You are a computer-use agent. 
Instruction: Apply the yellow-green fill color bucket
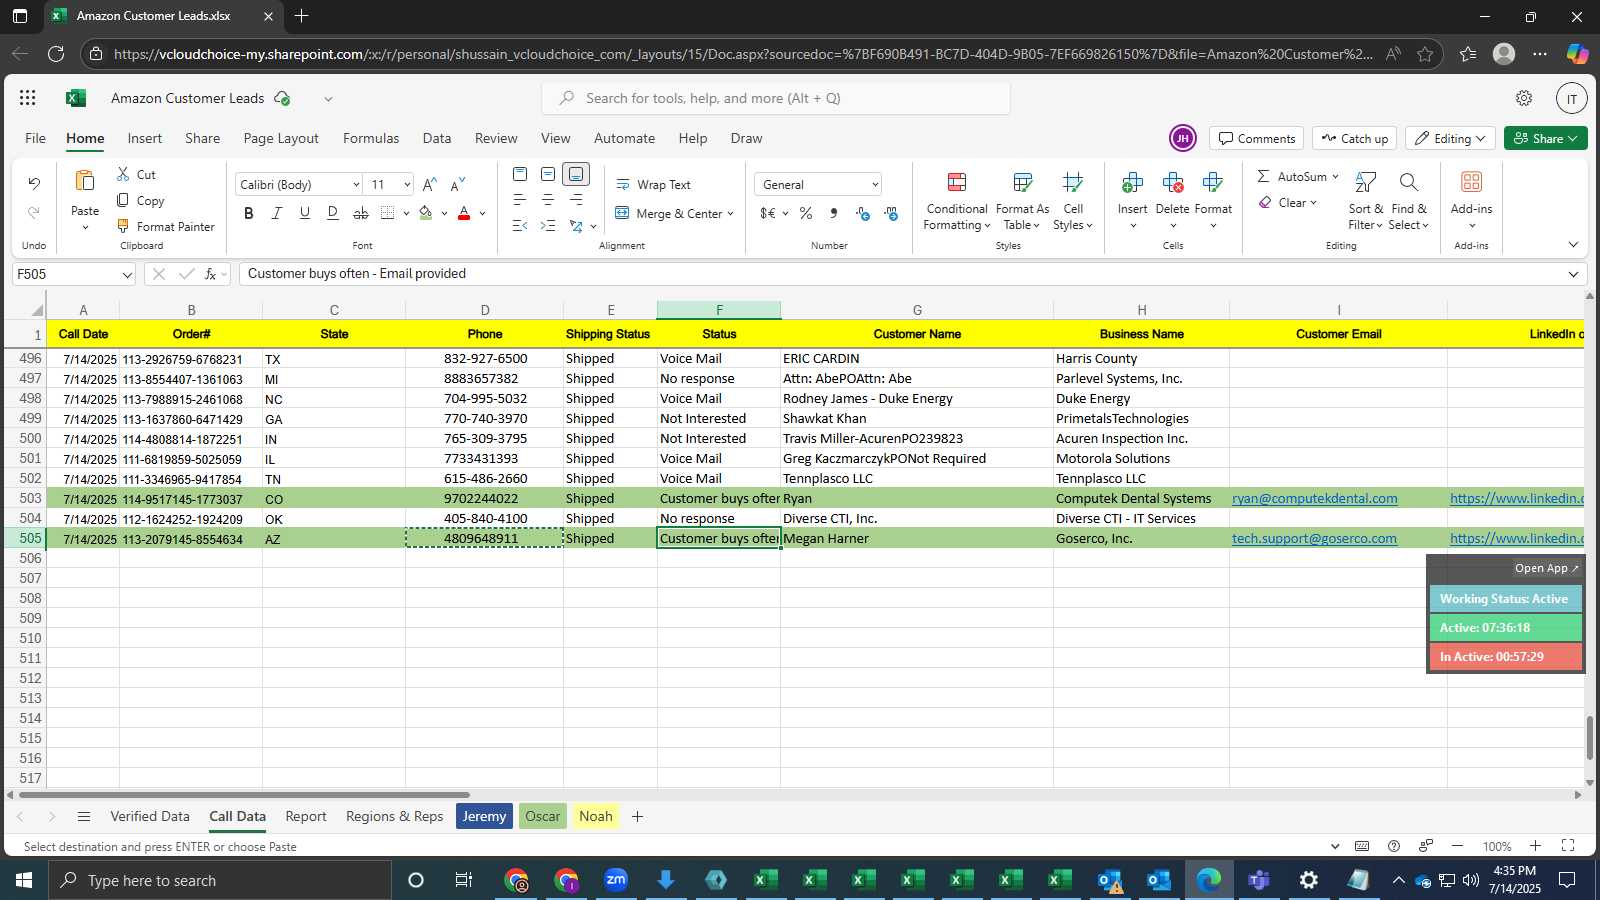click(426, 213)
